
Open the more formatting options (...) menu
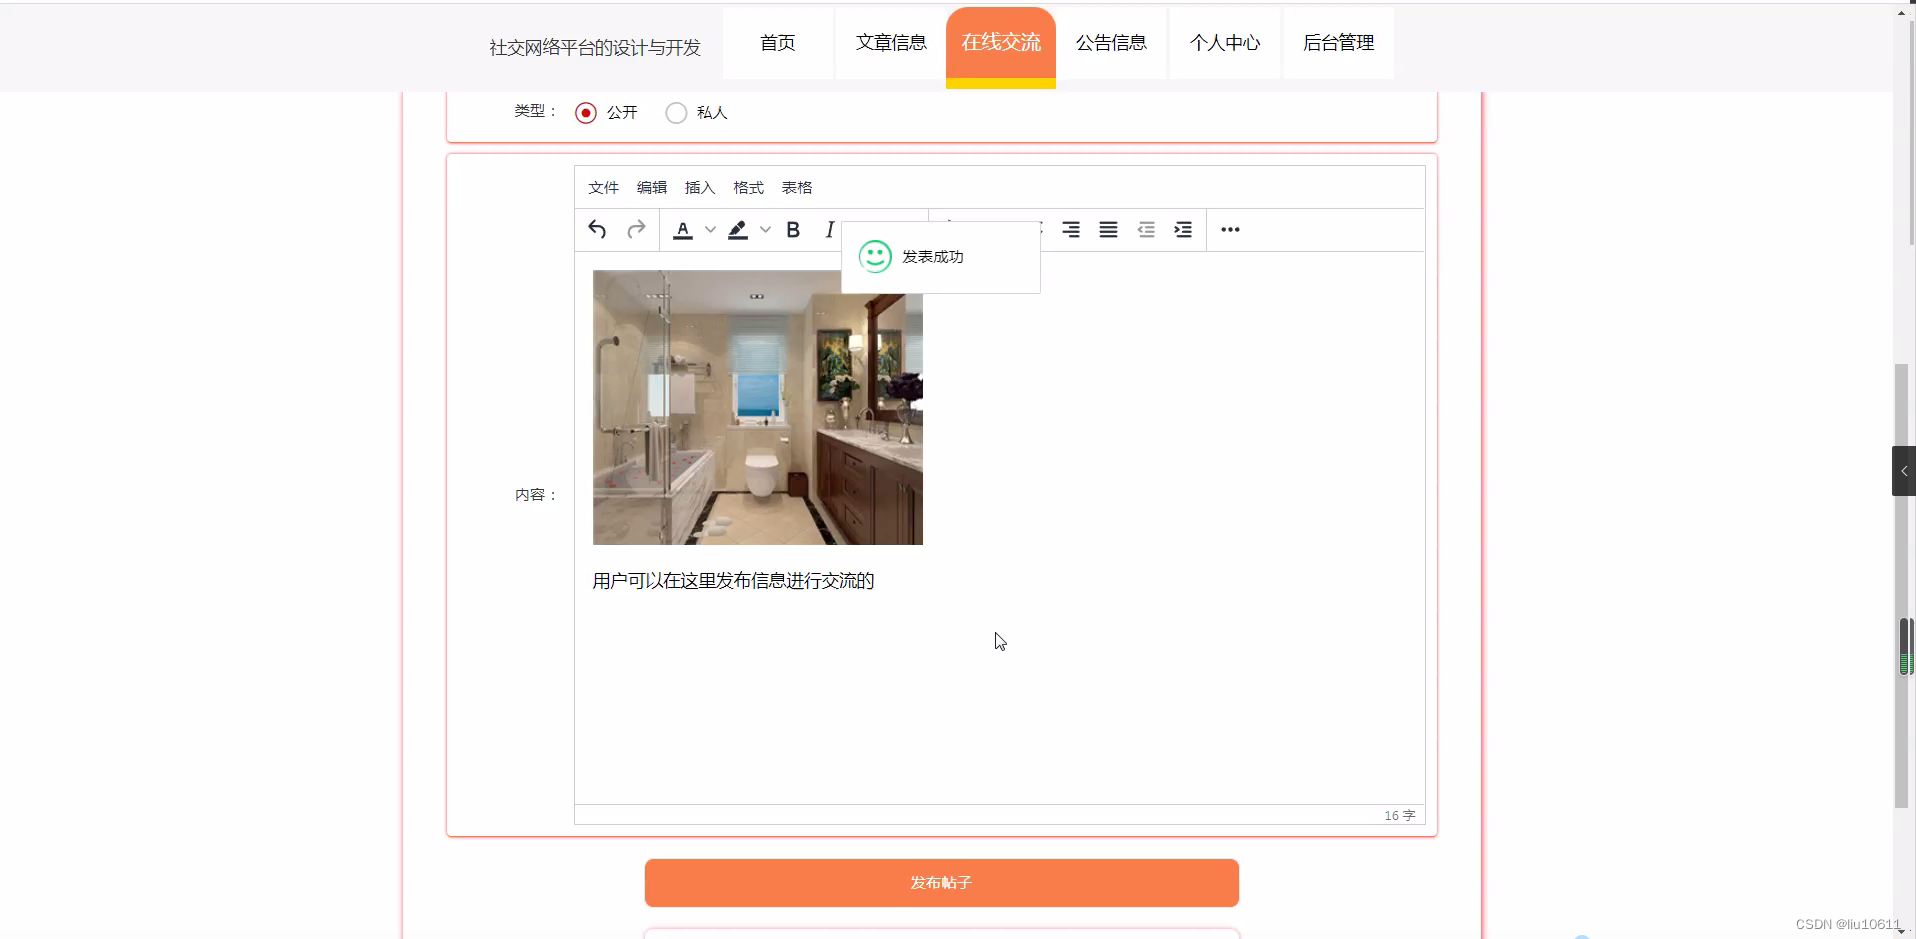pos(1229,229)
